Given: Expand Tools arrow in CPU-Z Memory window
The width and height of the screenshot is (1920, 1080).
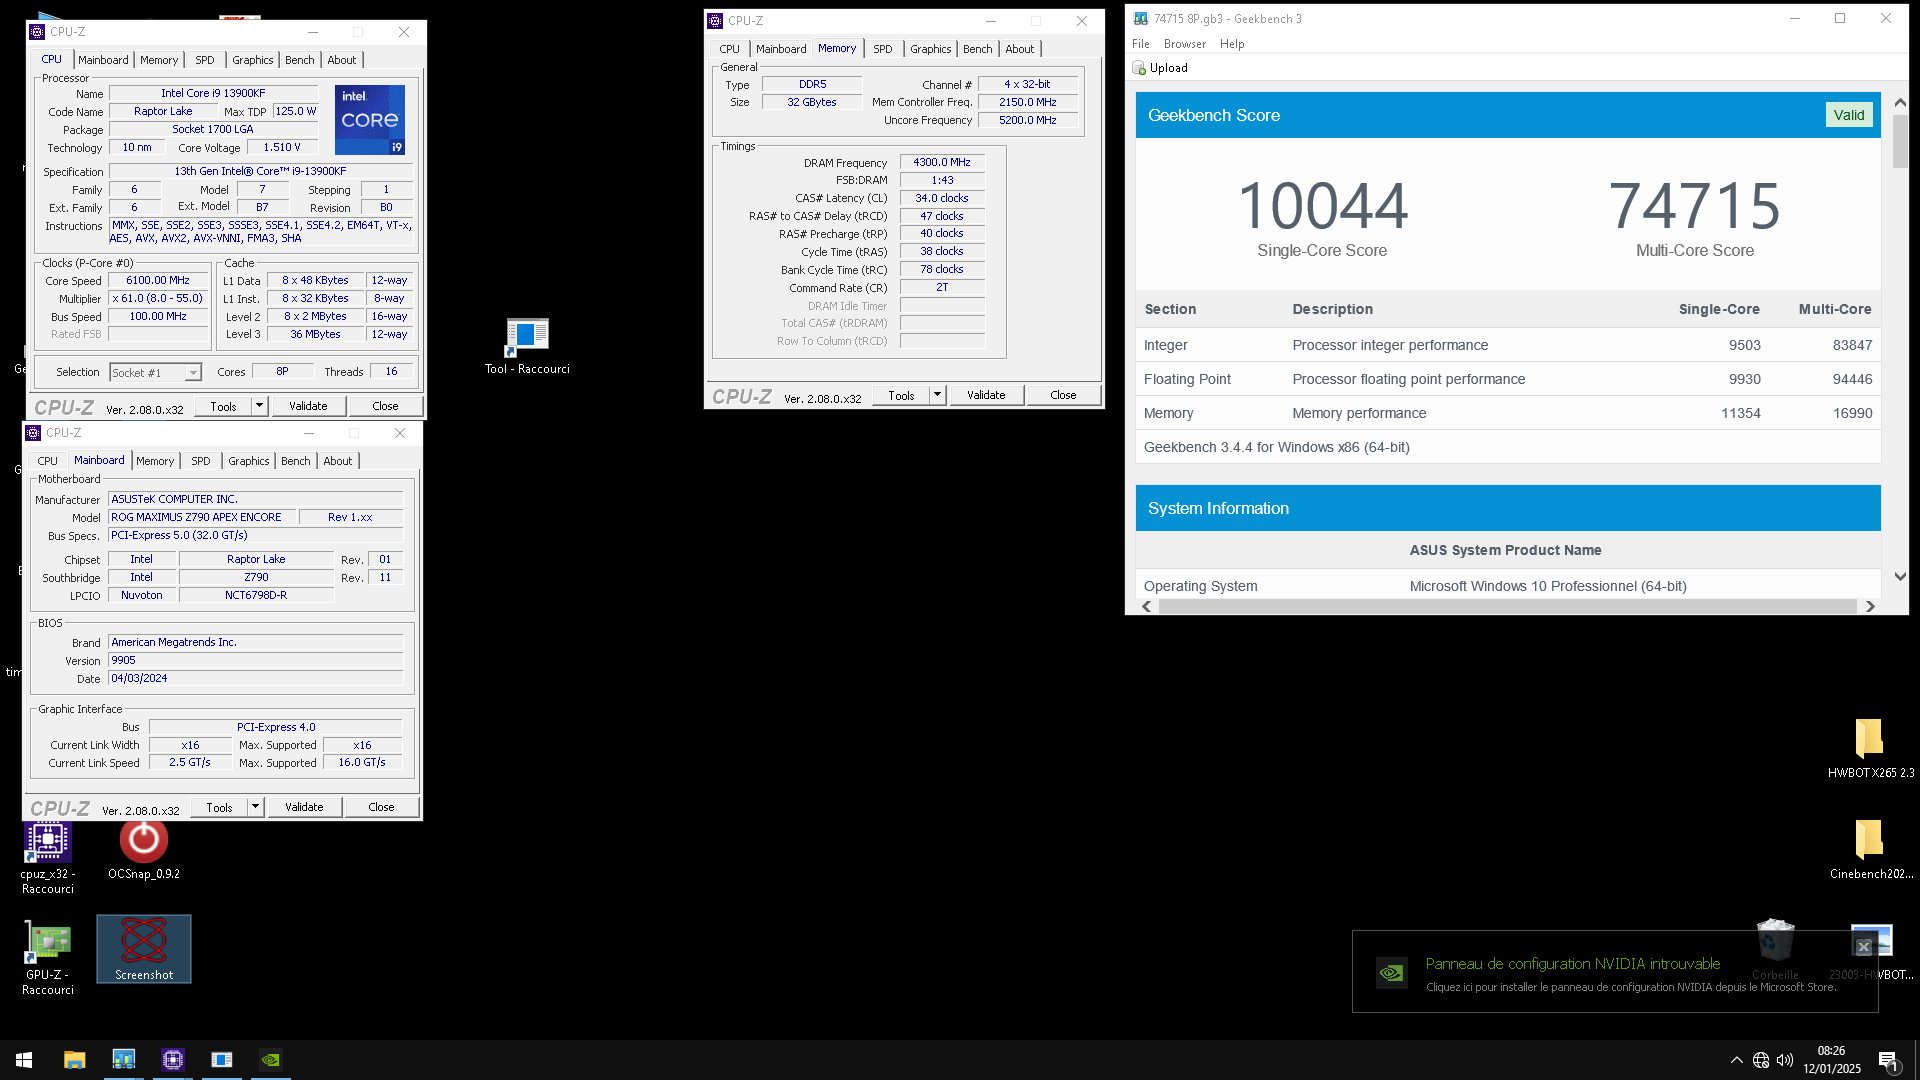Looking at the screenshot, I should coord(937,395).
